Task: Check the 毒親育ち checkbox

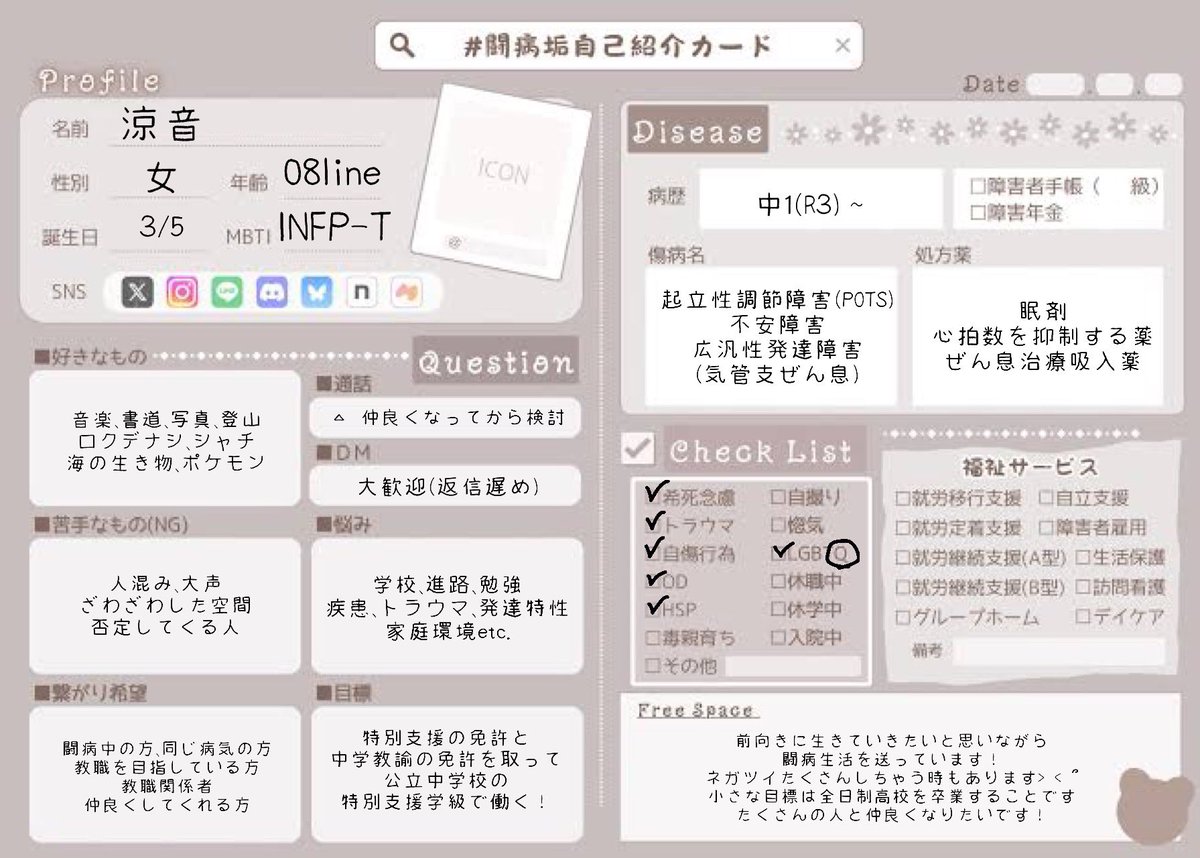Action: pos(653,637)
